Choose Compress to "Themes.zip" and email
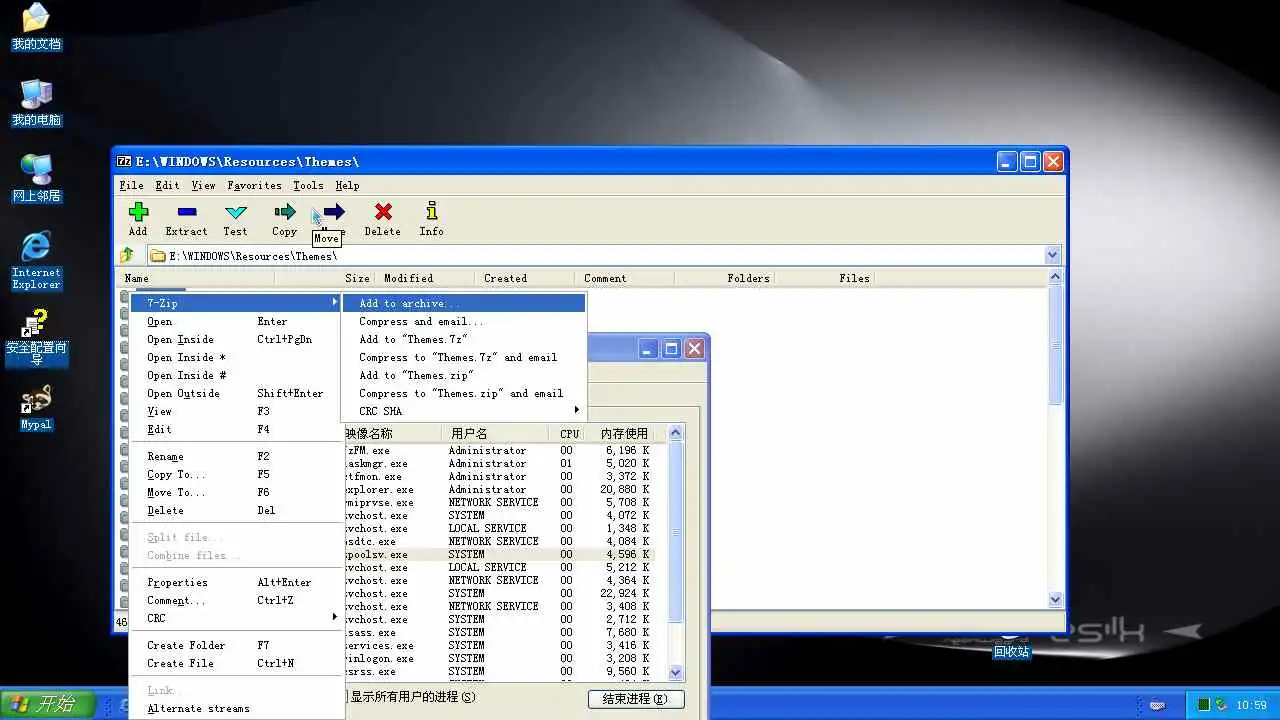The height and width of the screenshot is (720, 1280). click(464, 393)
